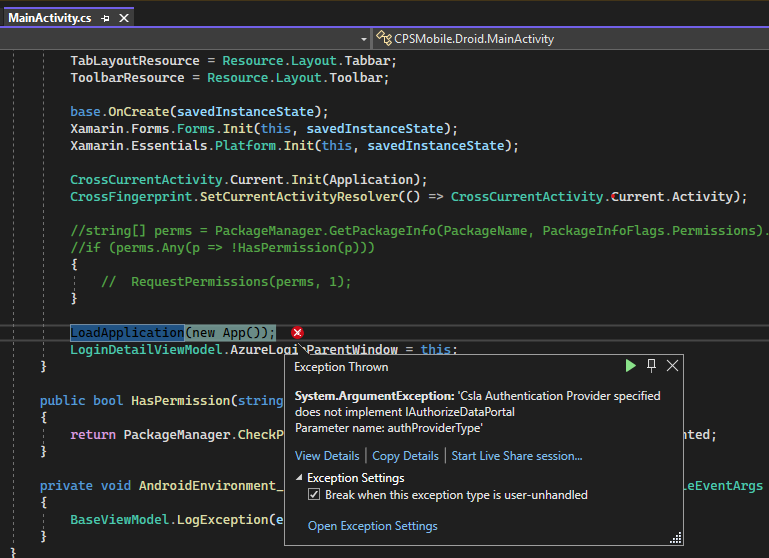
Task: Close the Exception Thrown popup
Action: pyautogui.click(x=672, y=365)
